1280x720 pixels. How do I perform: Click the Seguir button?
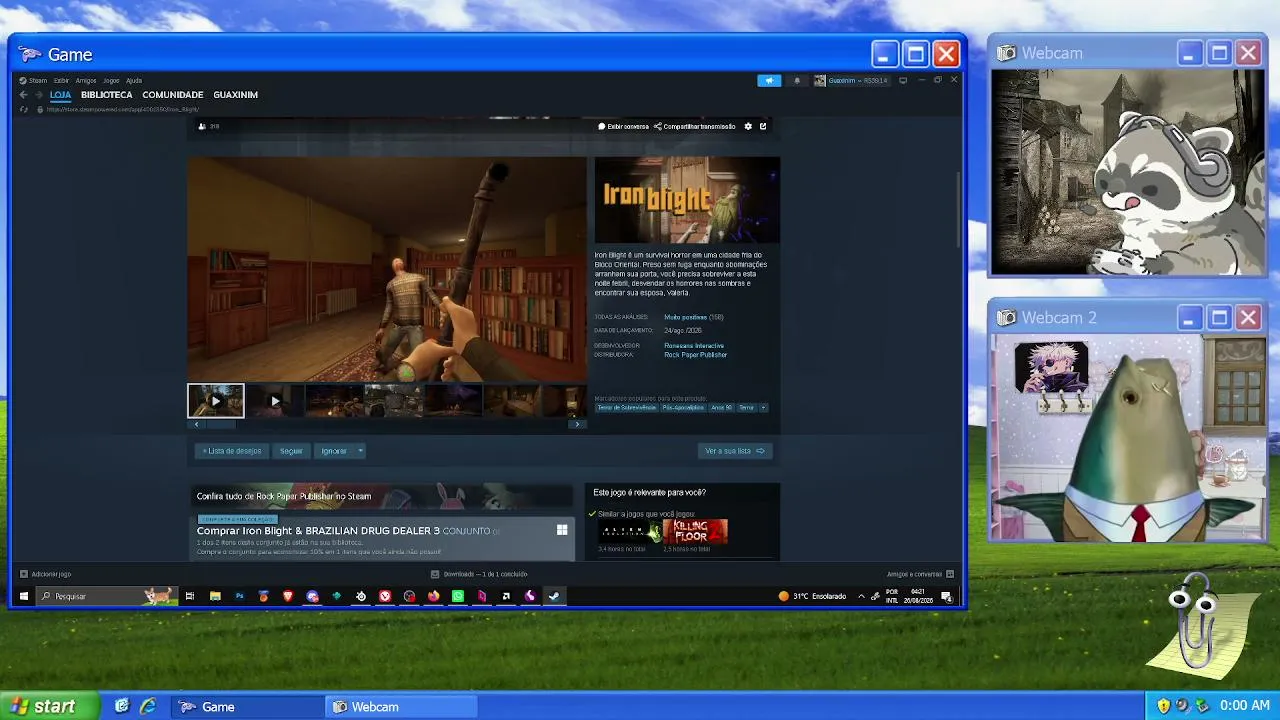pyautogui.click(x=291, y=451)
